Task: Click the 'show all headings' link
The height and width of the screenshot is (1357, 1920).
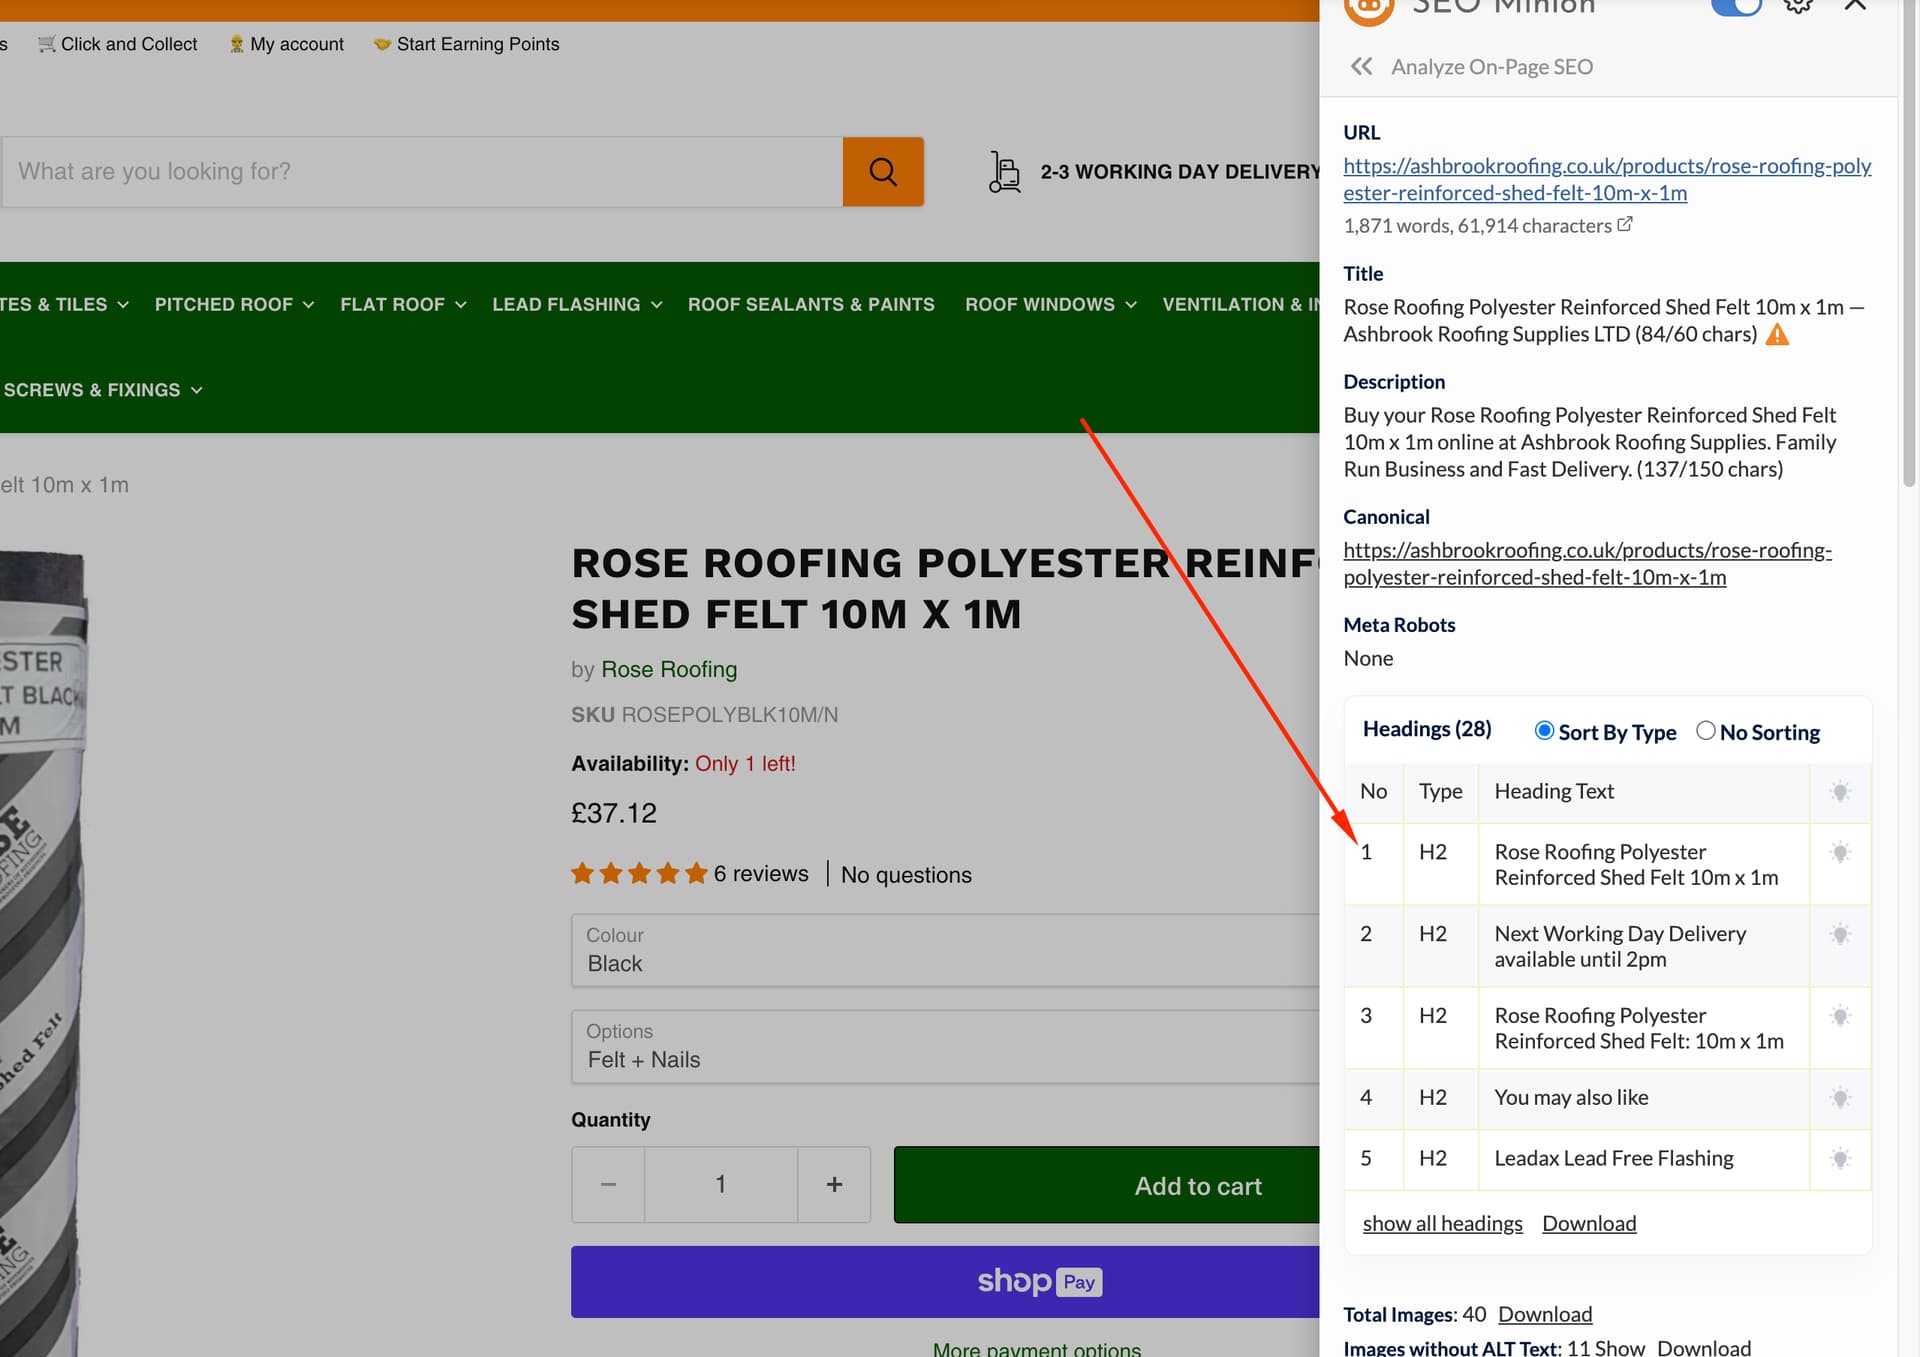Action: pyautogui.click(x=1442, y=1224)
